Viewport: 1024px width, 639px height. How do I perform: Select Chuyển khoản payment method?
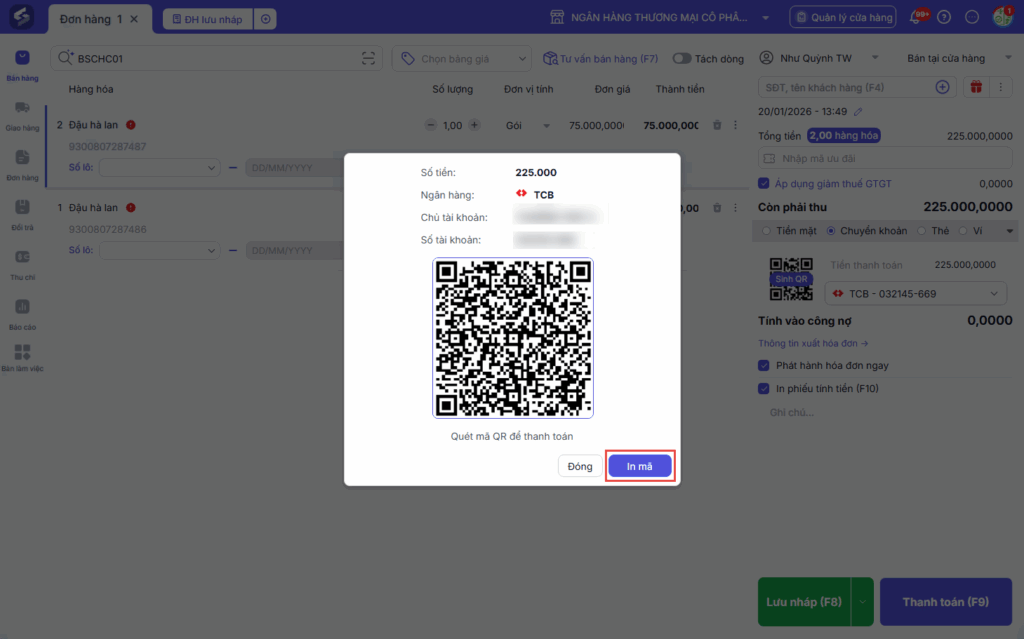tap(831, 231)
